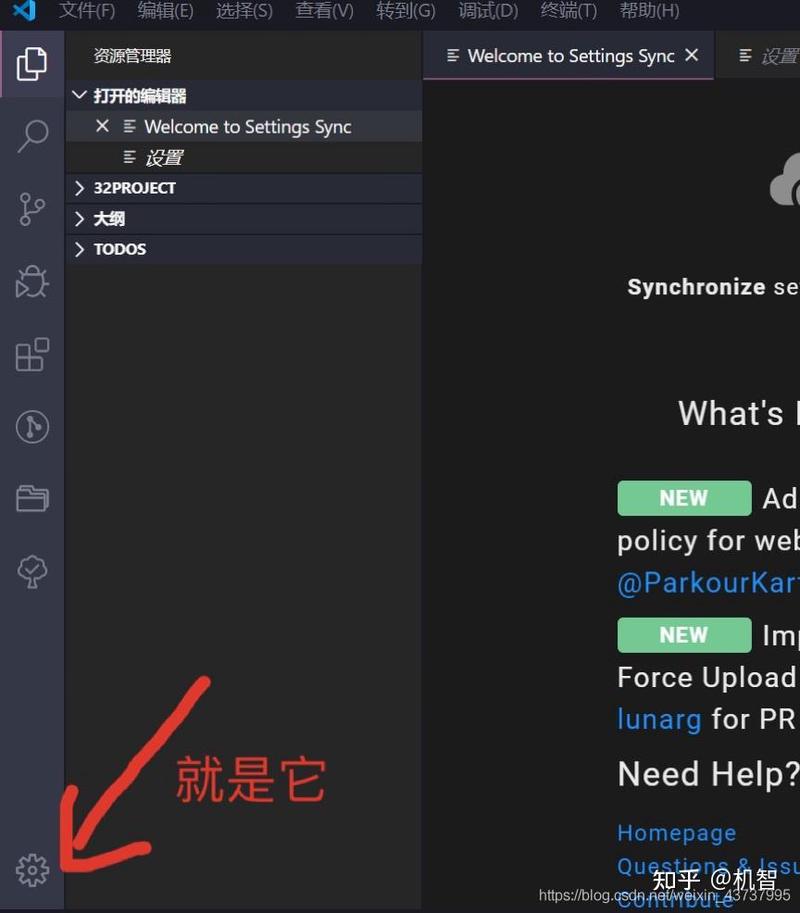The width and height of the screenshot is (800, 913).
Task: Open the Homepage link
Action: (677, 833)
